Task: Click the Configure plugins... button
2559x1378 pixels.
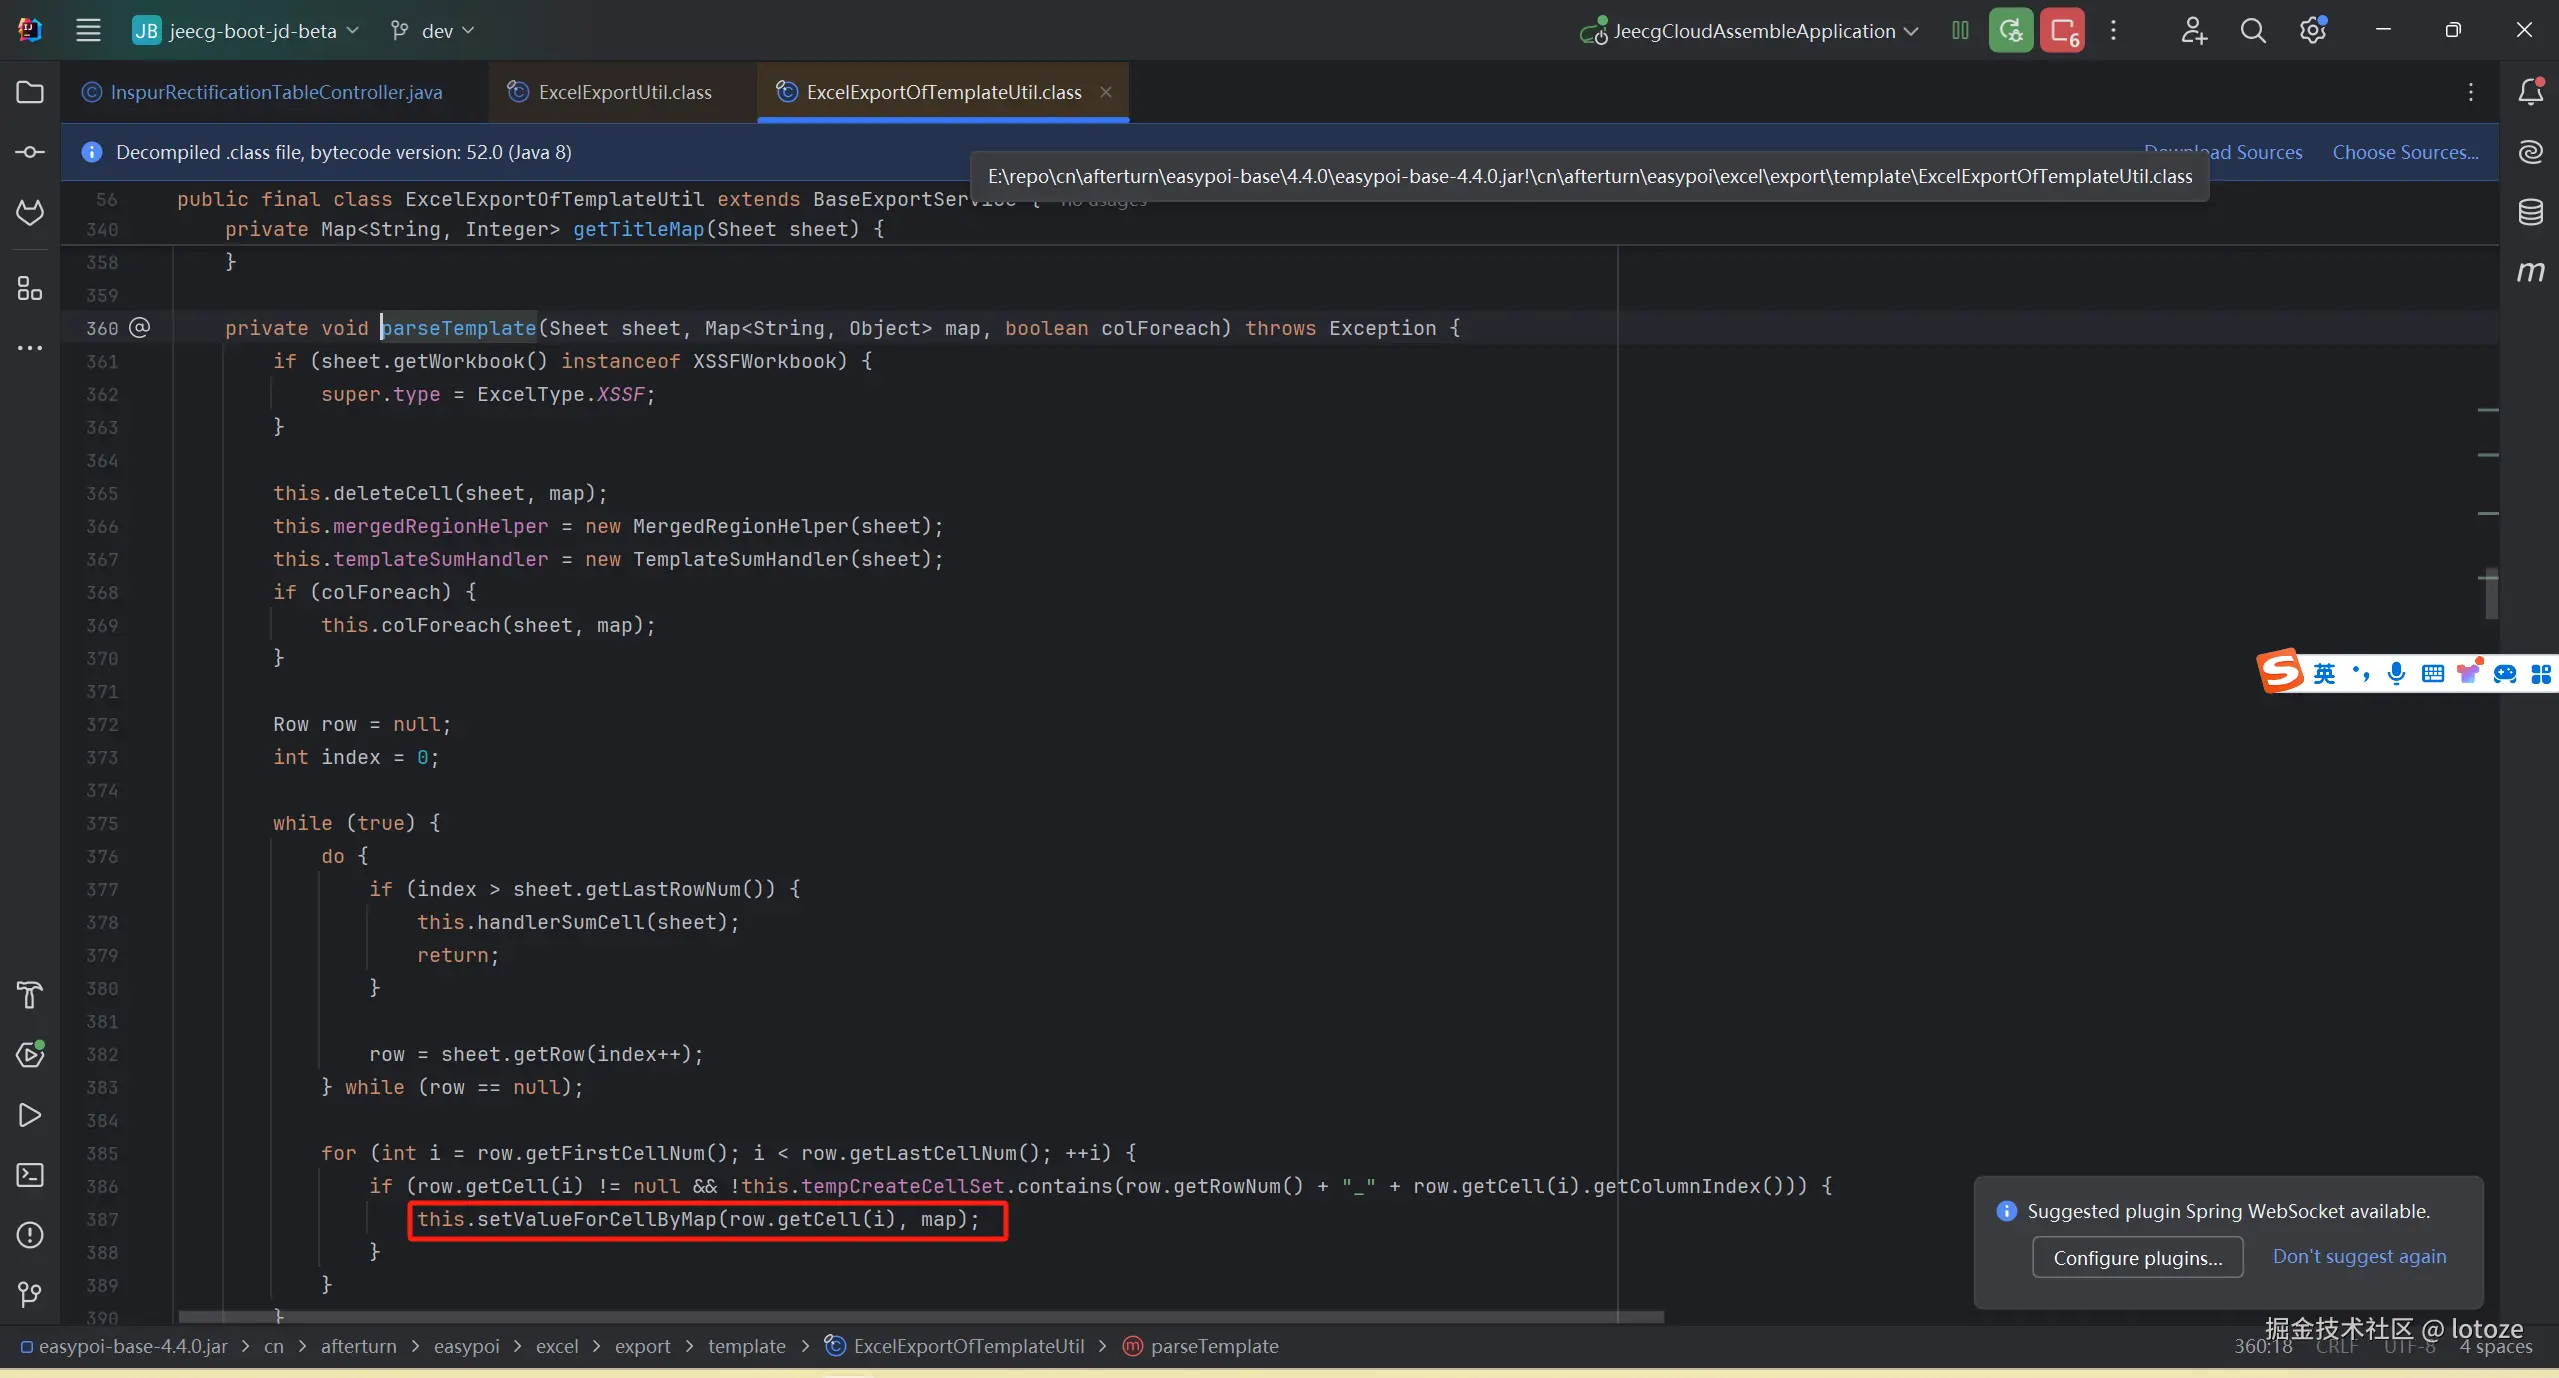Action: (x=2137, y=1258)
